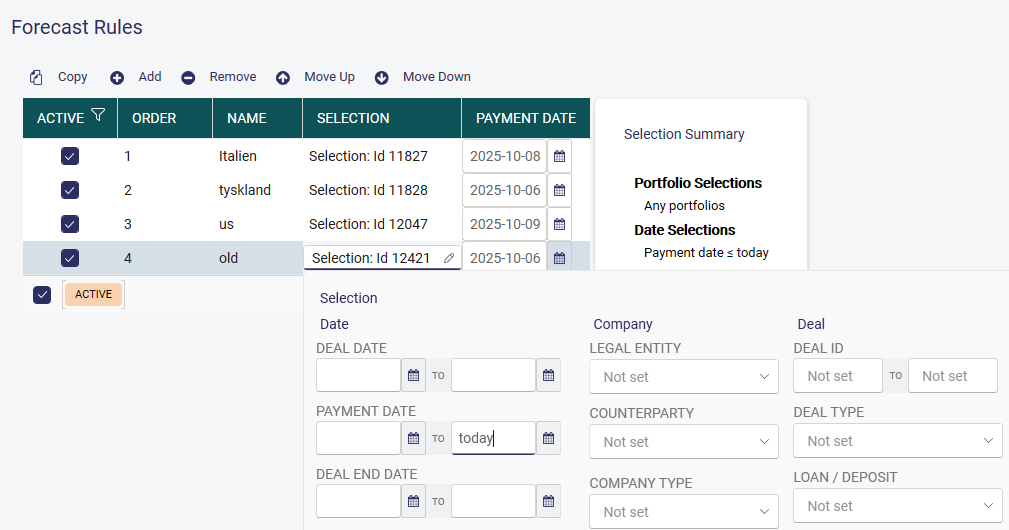This screenshot has width=1009, height=530.
Task: Expand the Deal Type dropdown
Action: 897,441
